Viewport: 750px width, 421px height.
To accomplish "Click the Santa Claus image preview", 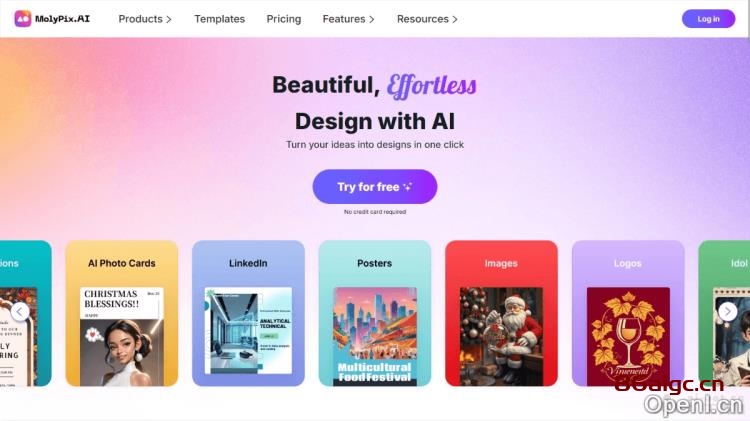I will coord(501,336).
